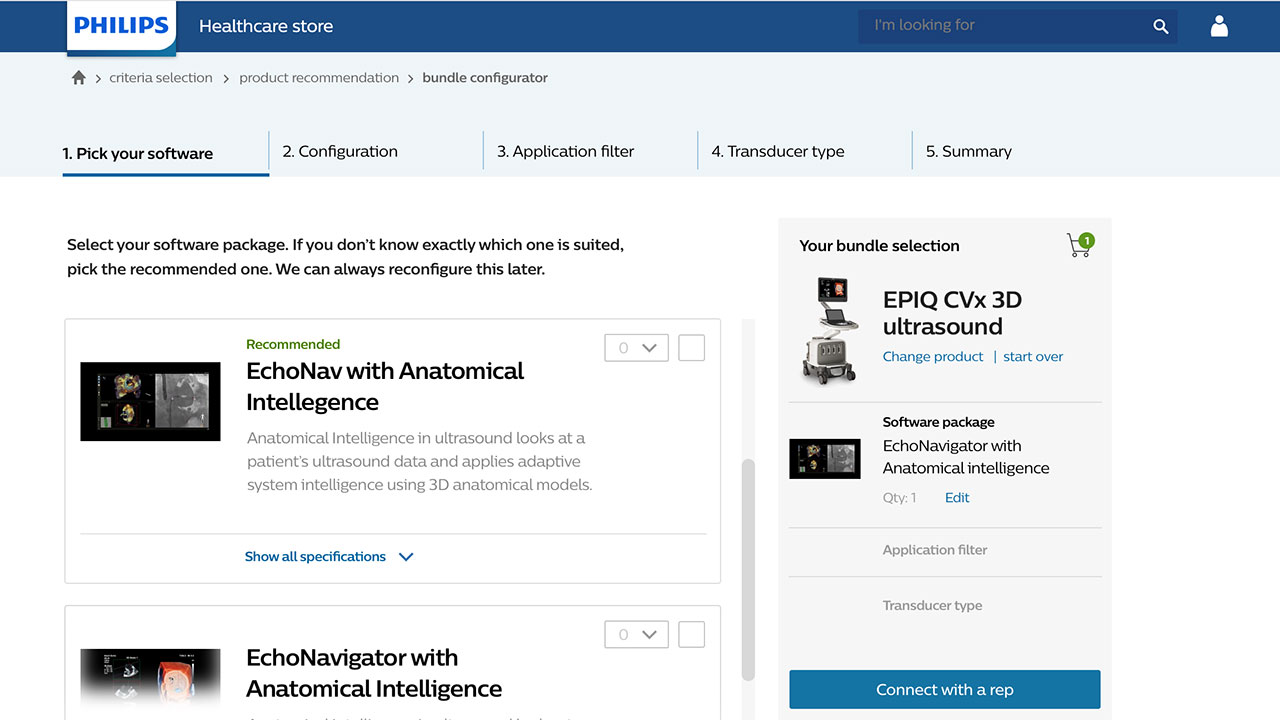Click the product list scrollbar thumb

click(747, 570)
